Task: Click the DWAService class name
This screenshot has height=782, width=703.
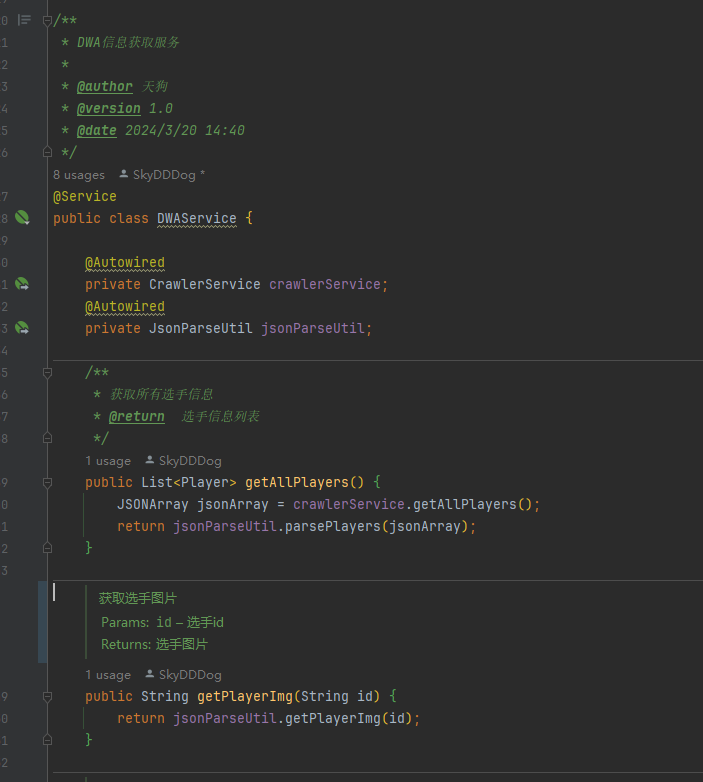Action: pyautogui.click(x=197, y=218)
